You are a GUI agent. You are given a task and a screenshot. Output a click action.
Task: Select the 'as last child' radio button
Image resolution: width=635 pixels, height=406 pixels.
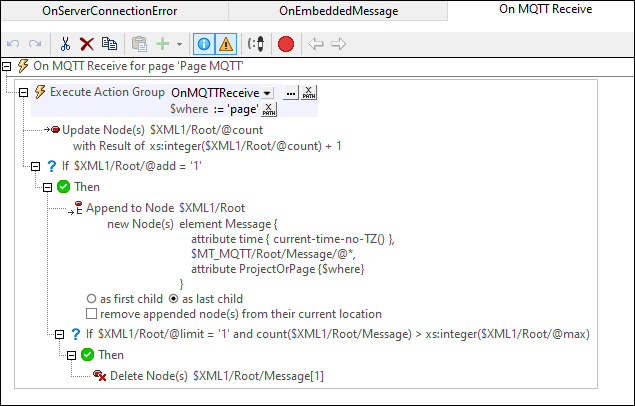[172, 298]
